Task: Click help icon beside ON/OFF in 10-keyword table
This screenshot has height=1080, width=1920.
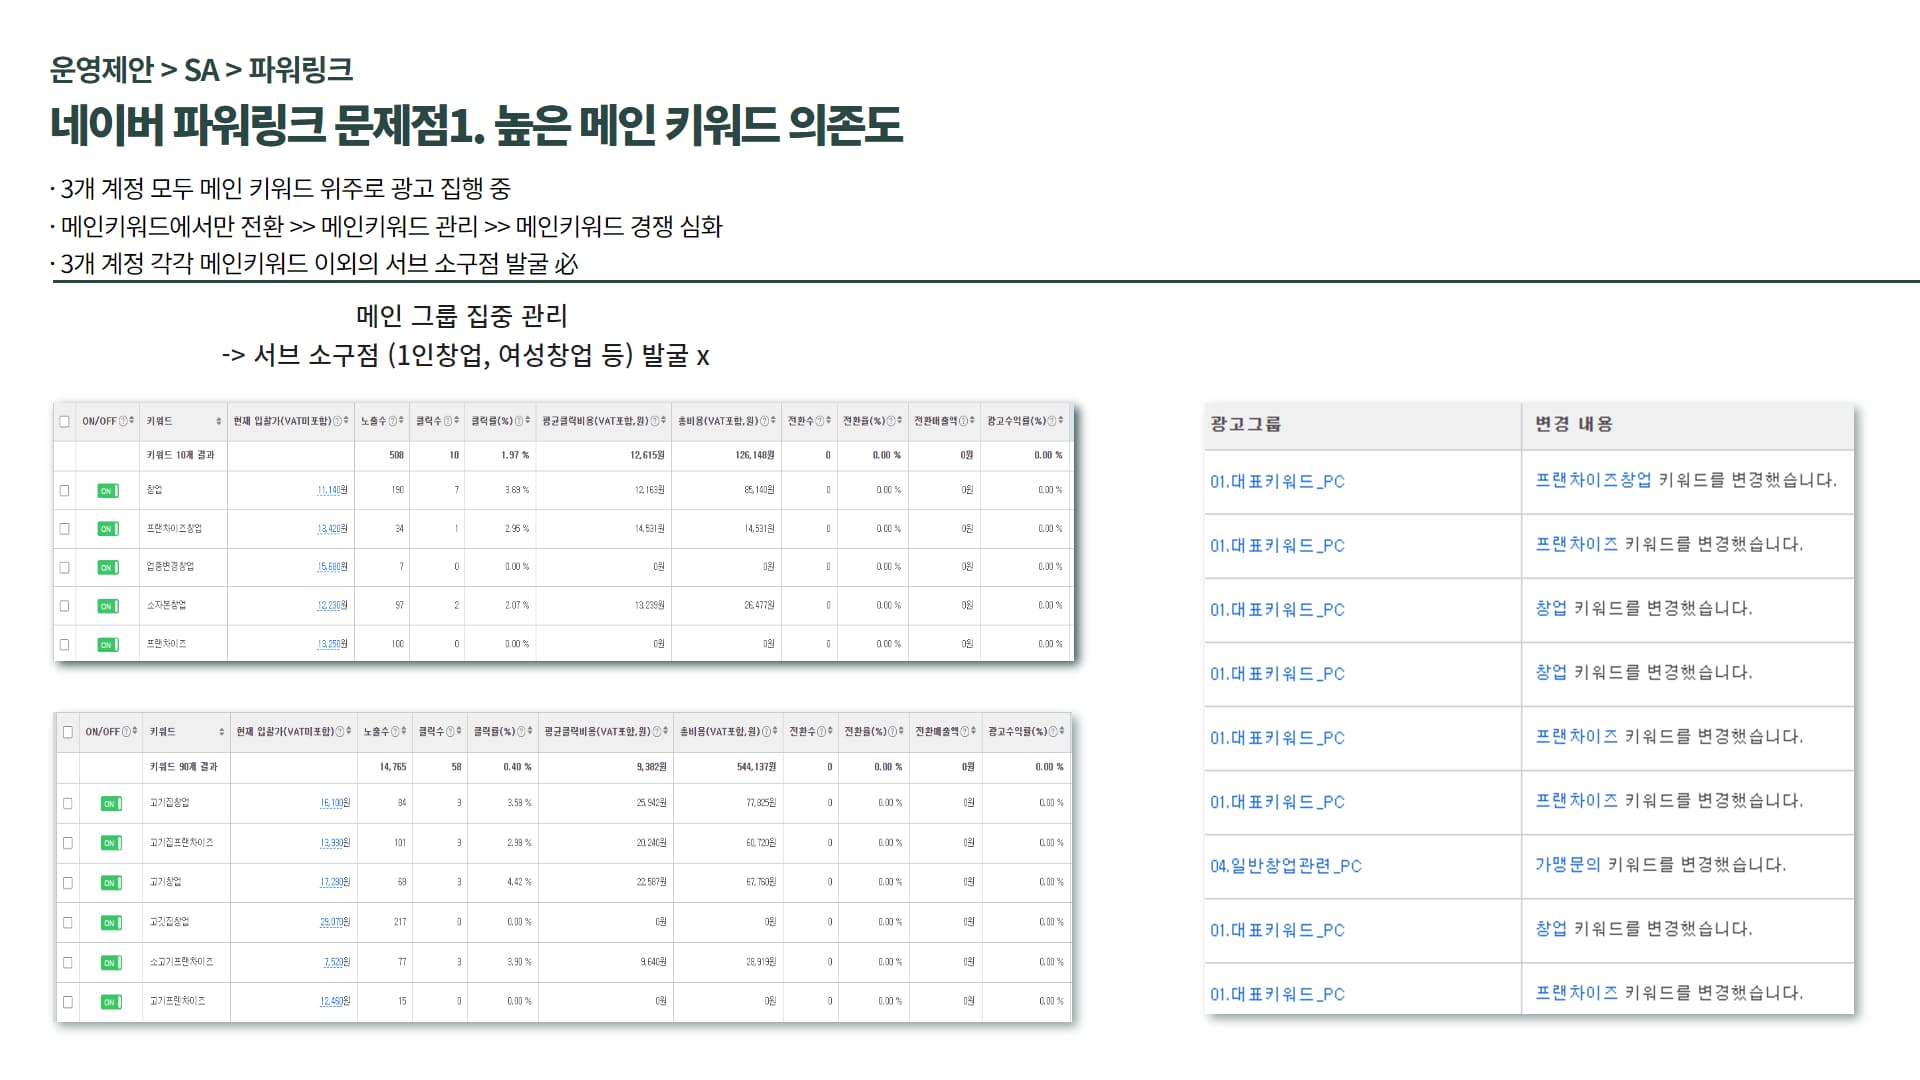Action: coord(123,421)
